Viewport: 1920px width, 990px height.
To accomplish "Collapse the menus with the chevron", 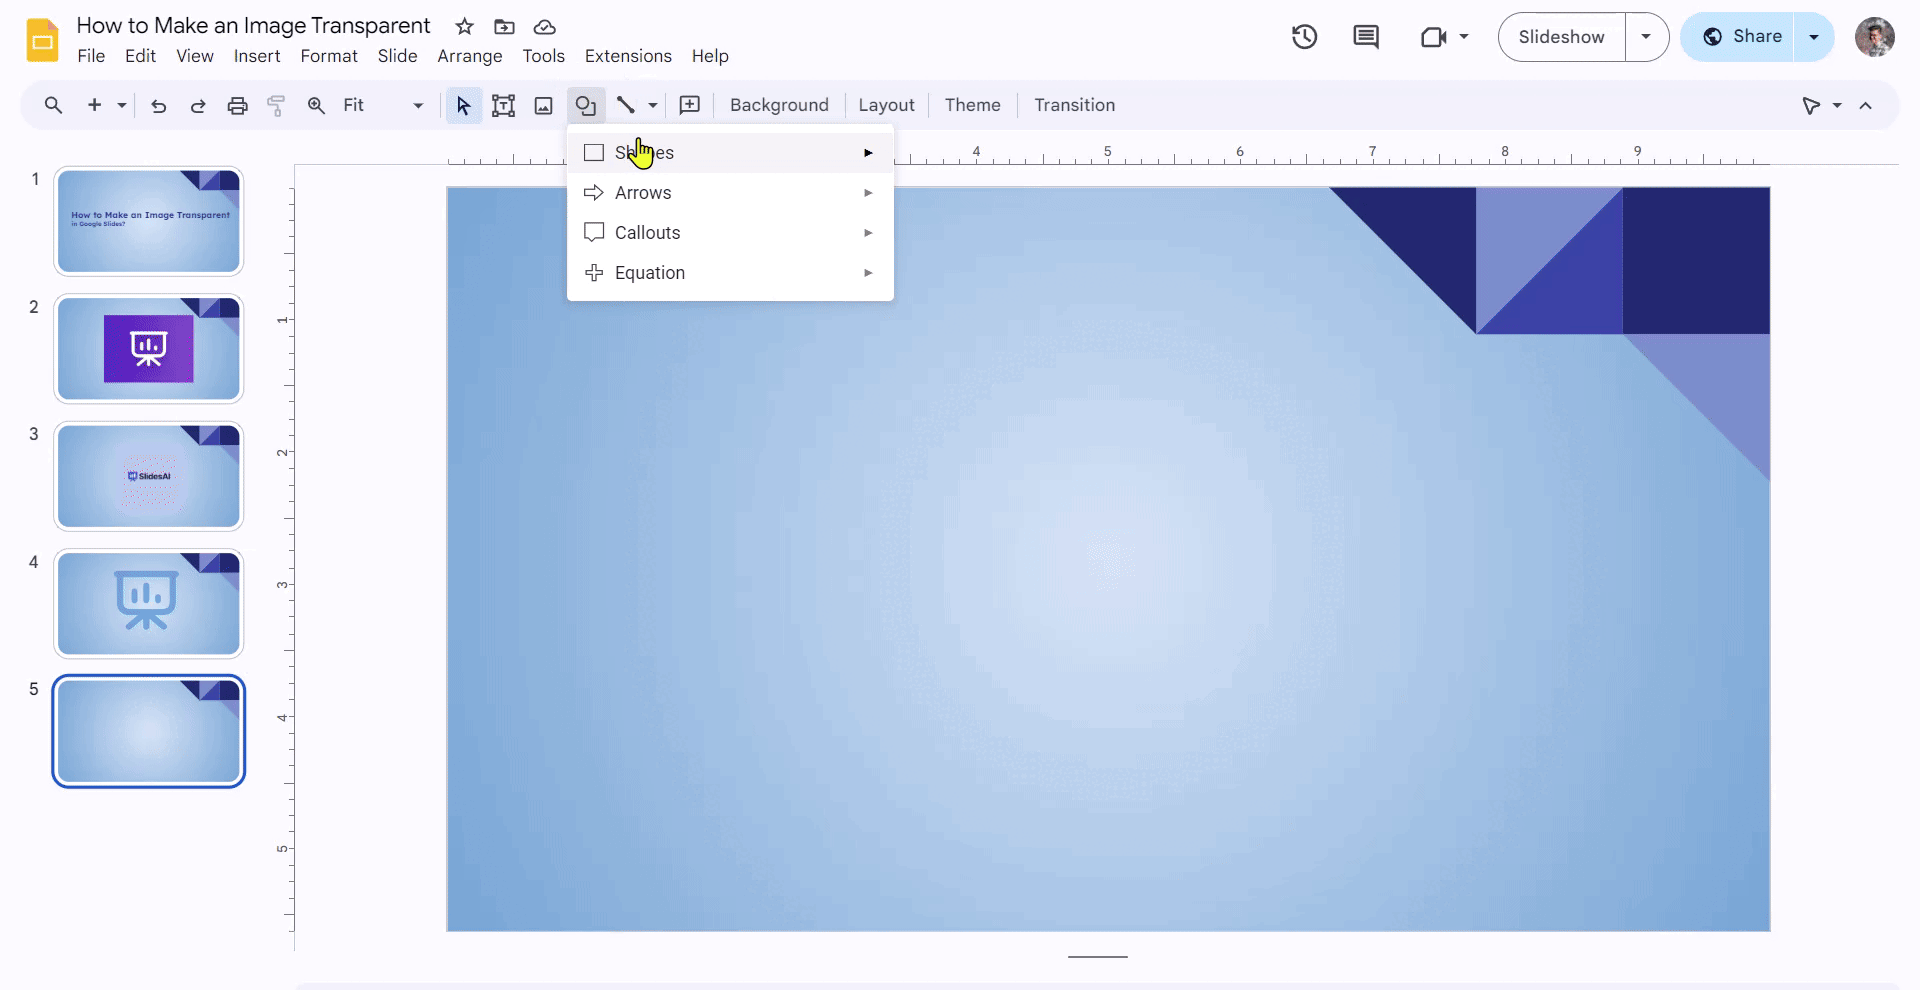I will click(x=1866, y=106).
